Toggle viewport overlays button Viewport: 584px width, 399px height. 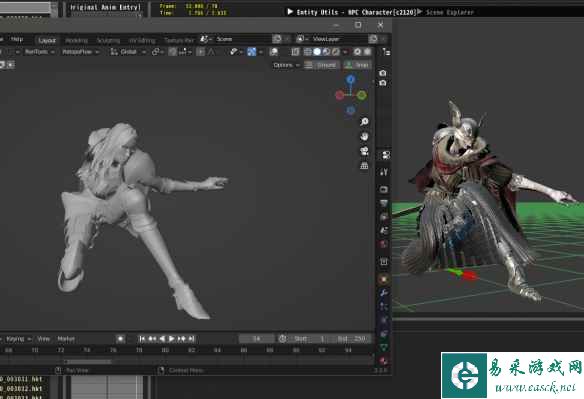[x=274, y=52]
